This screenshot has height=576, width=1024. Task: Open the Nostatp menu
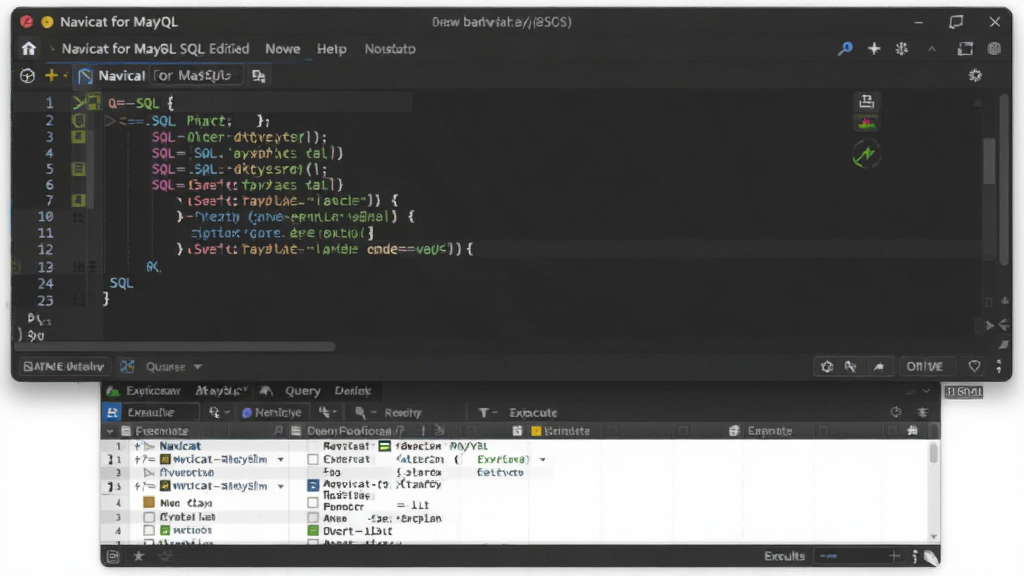390,49
